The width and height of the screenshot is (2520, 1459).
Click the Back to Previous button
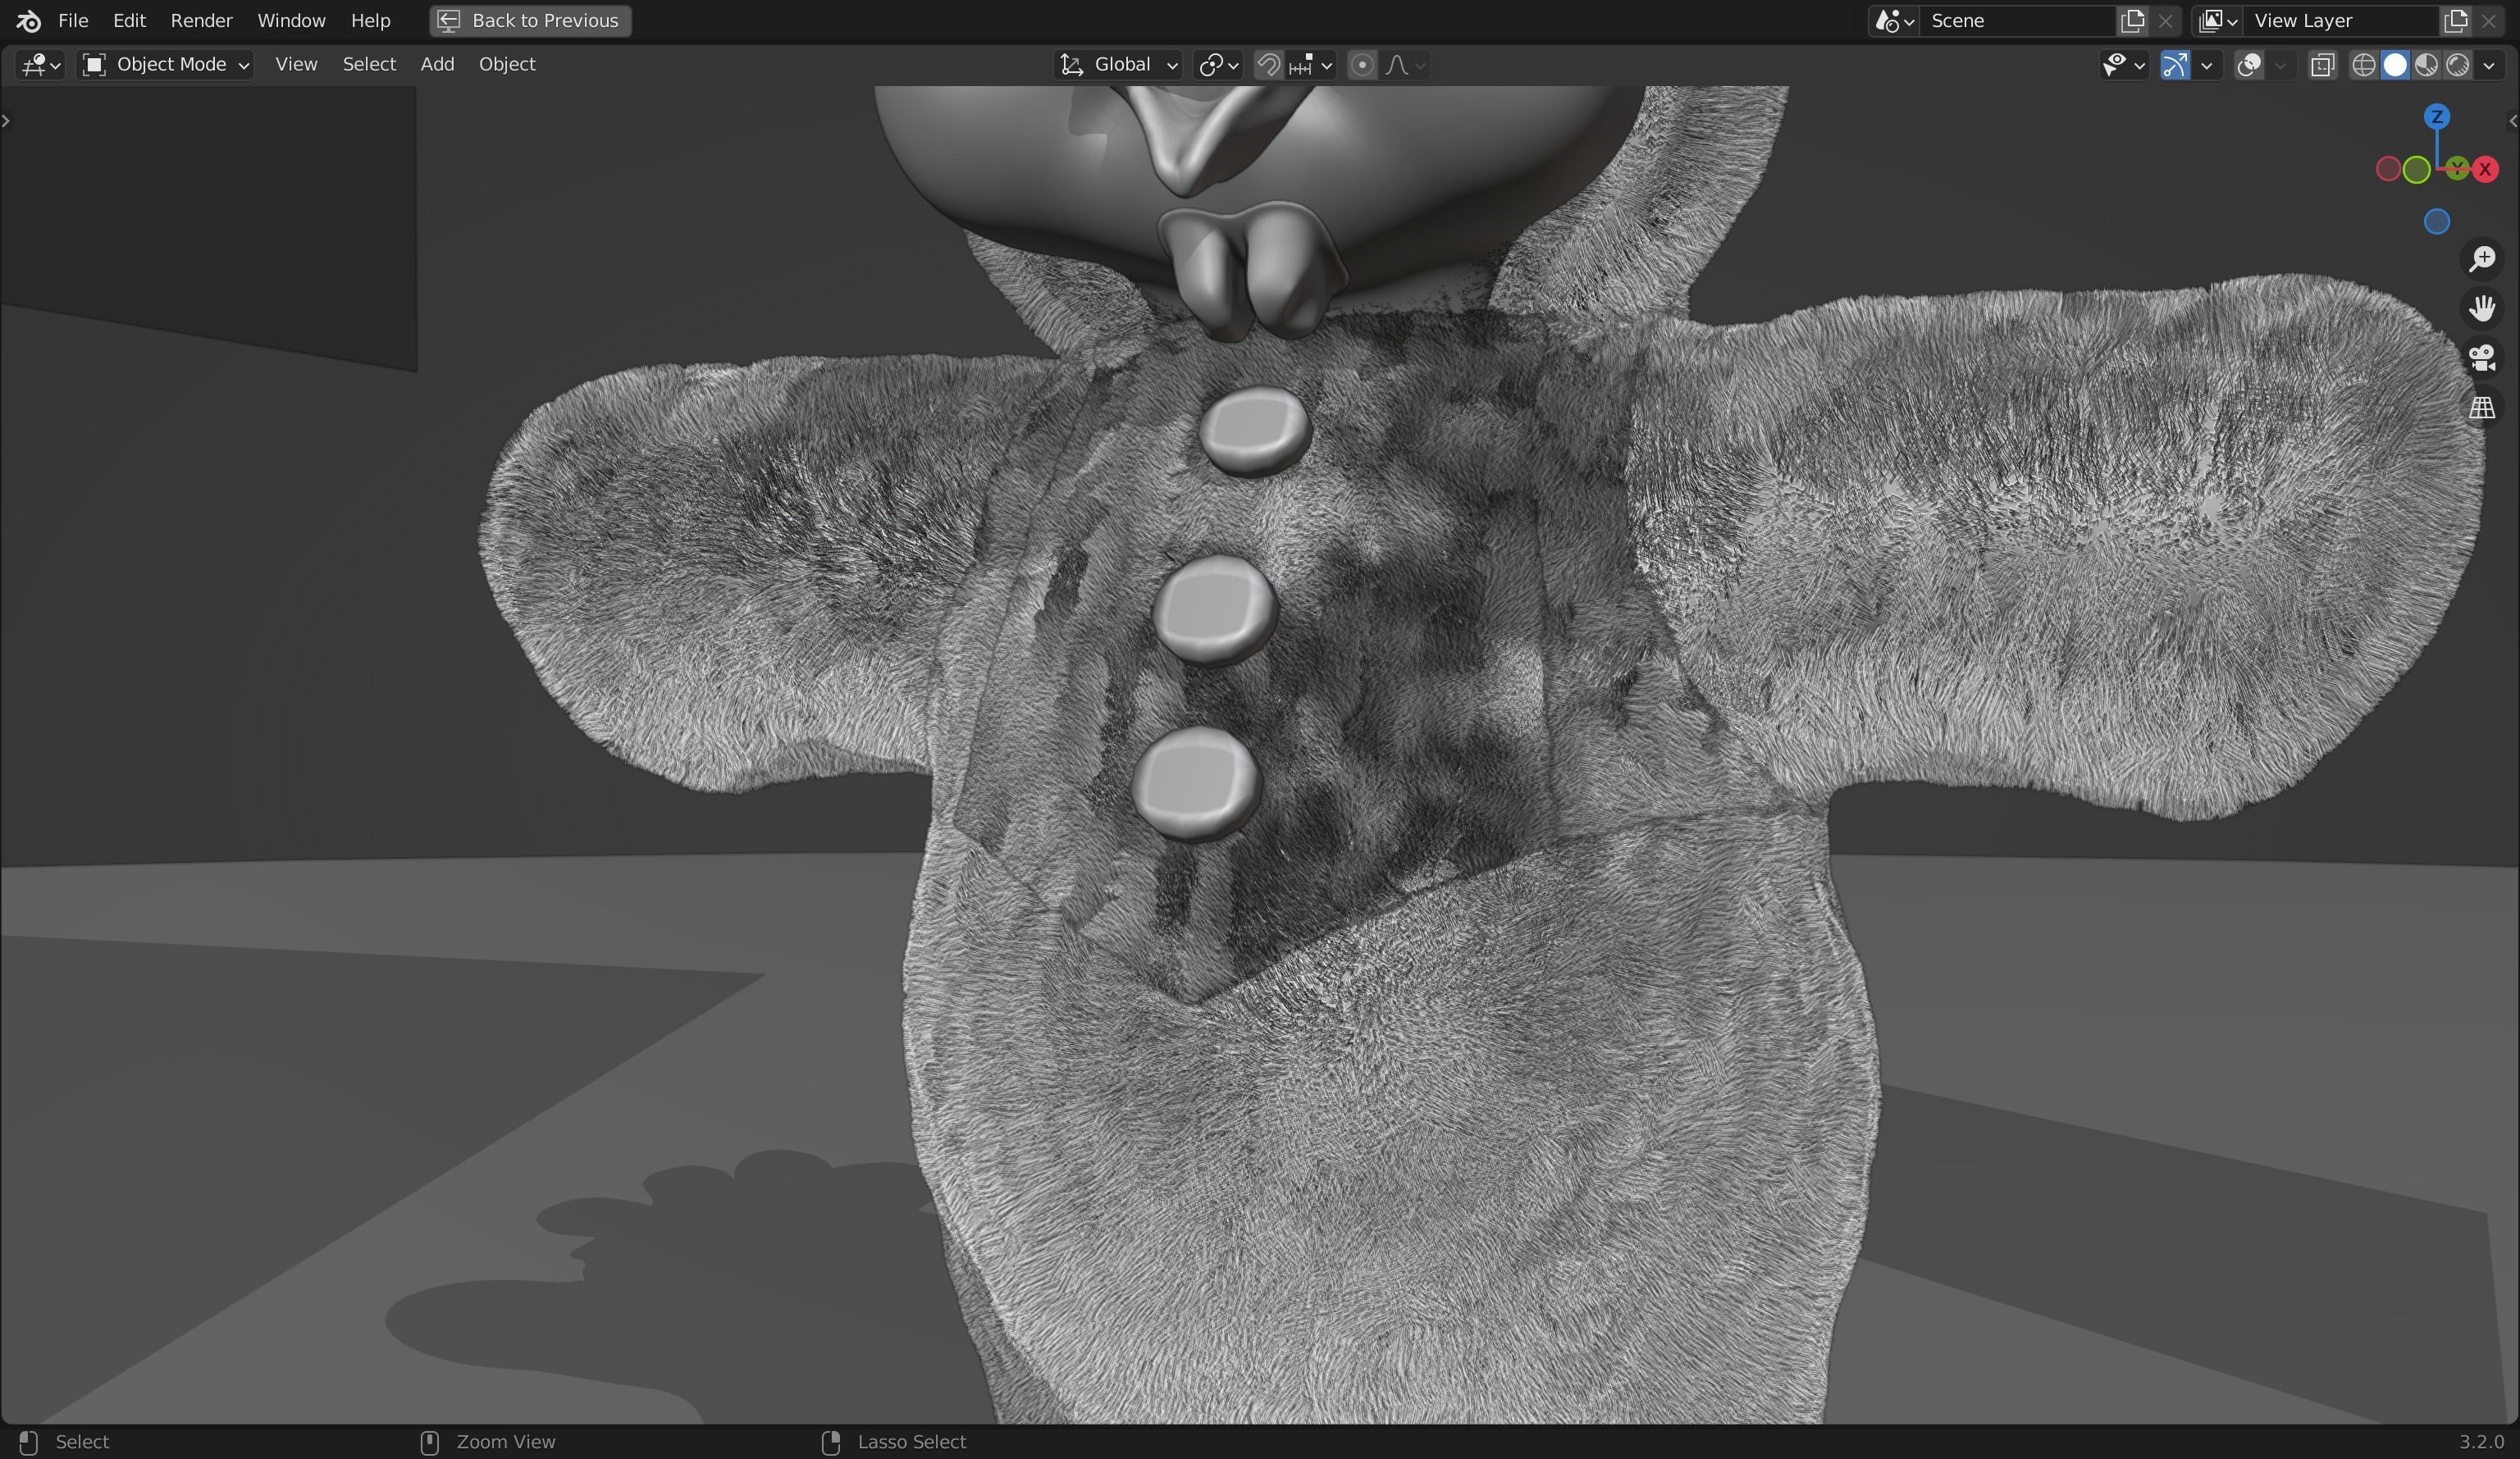(x=528, y=20)
